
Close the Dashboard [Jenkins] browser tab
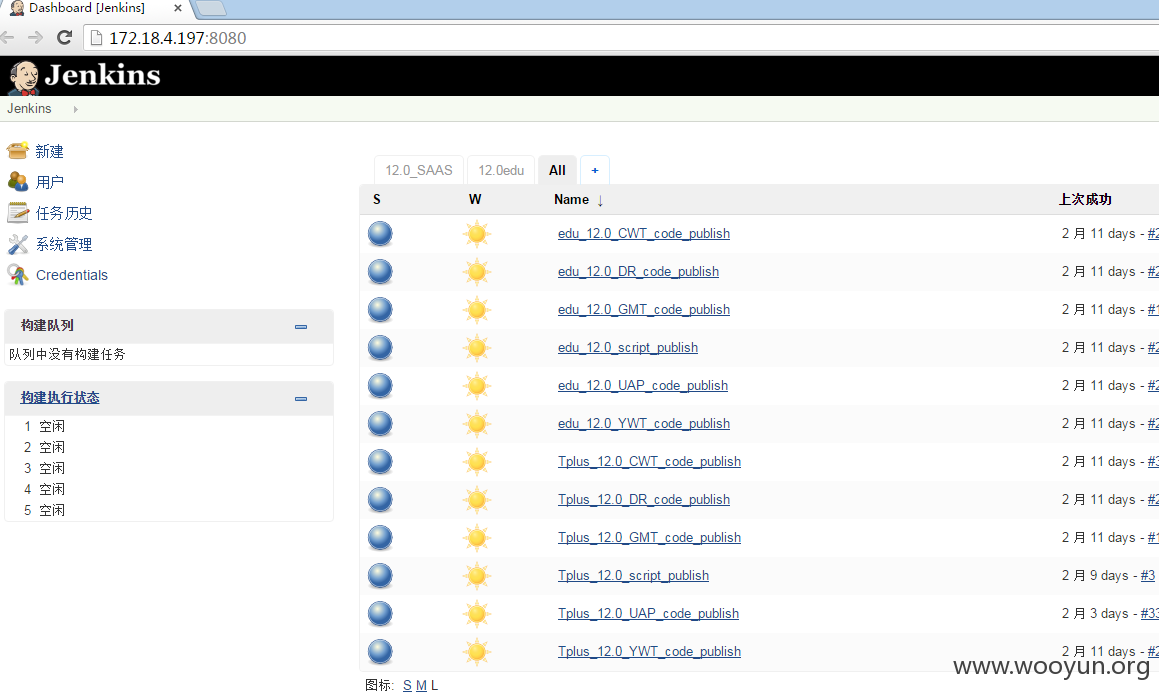coord(177,8)
